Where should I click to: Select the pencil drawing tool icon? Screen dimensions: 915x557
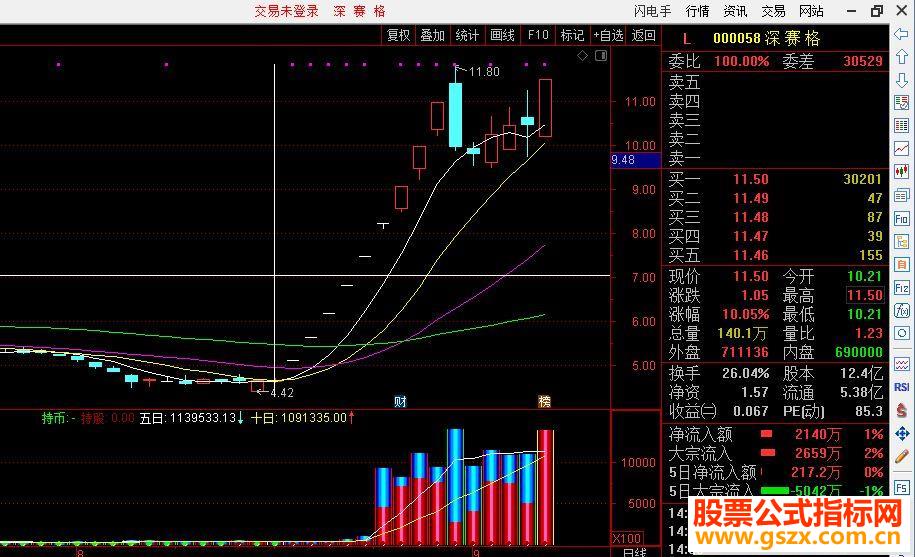(x=902, y=456)
